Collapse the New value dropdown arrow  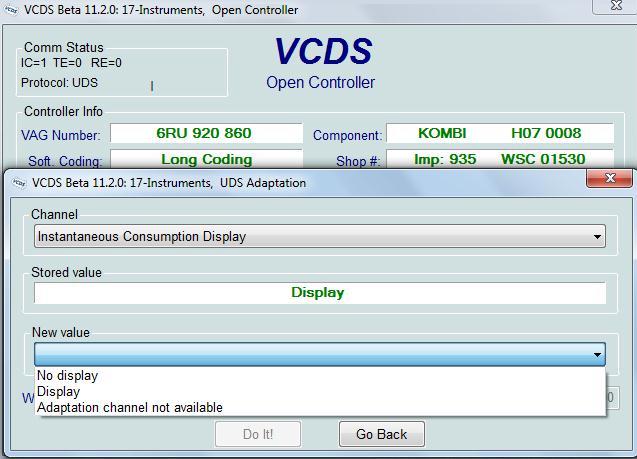click(x=598, y=355)
